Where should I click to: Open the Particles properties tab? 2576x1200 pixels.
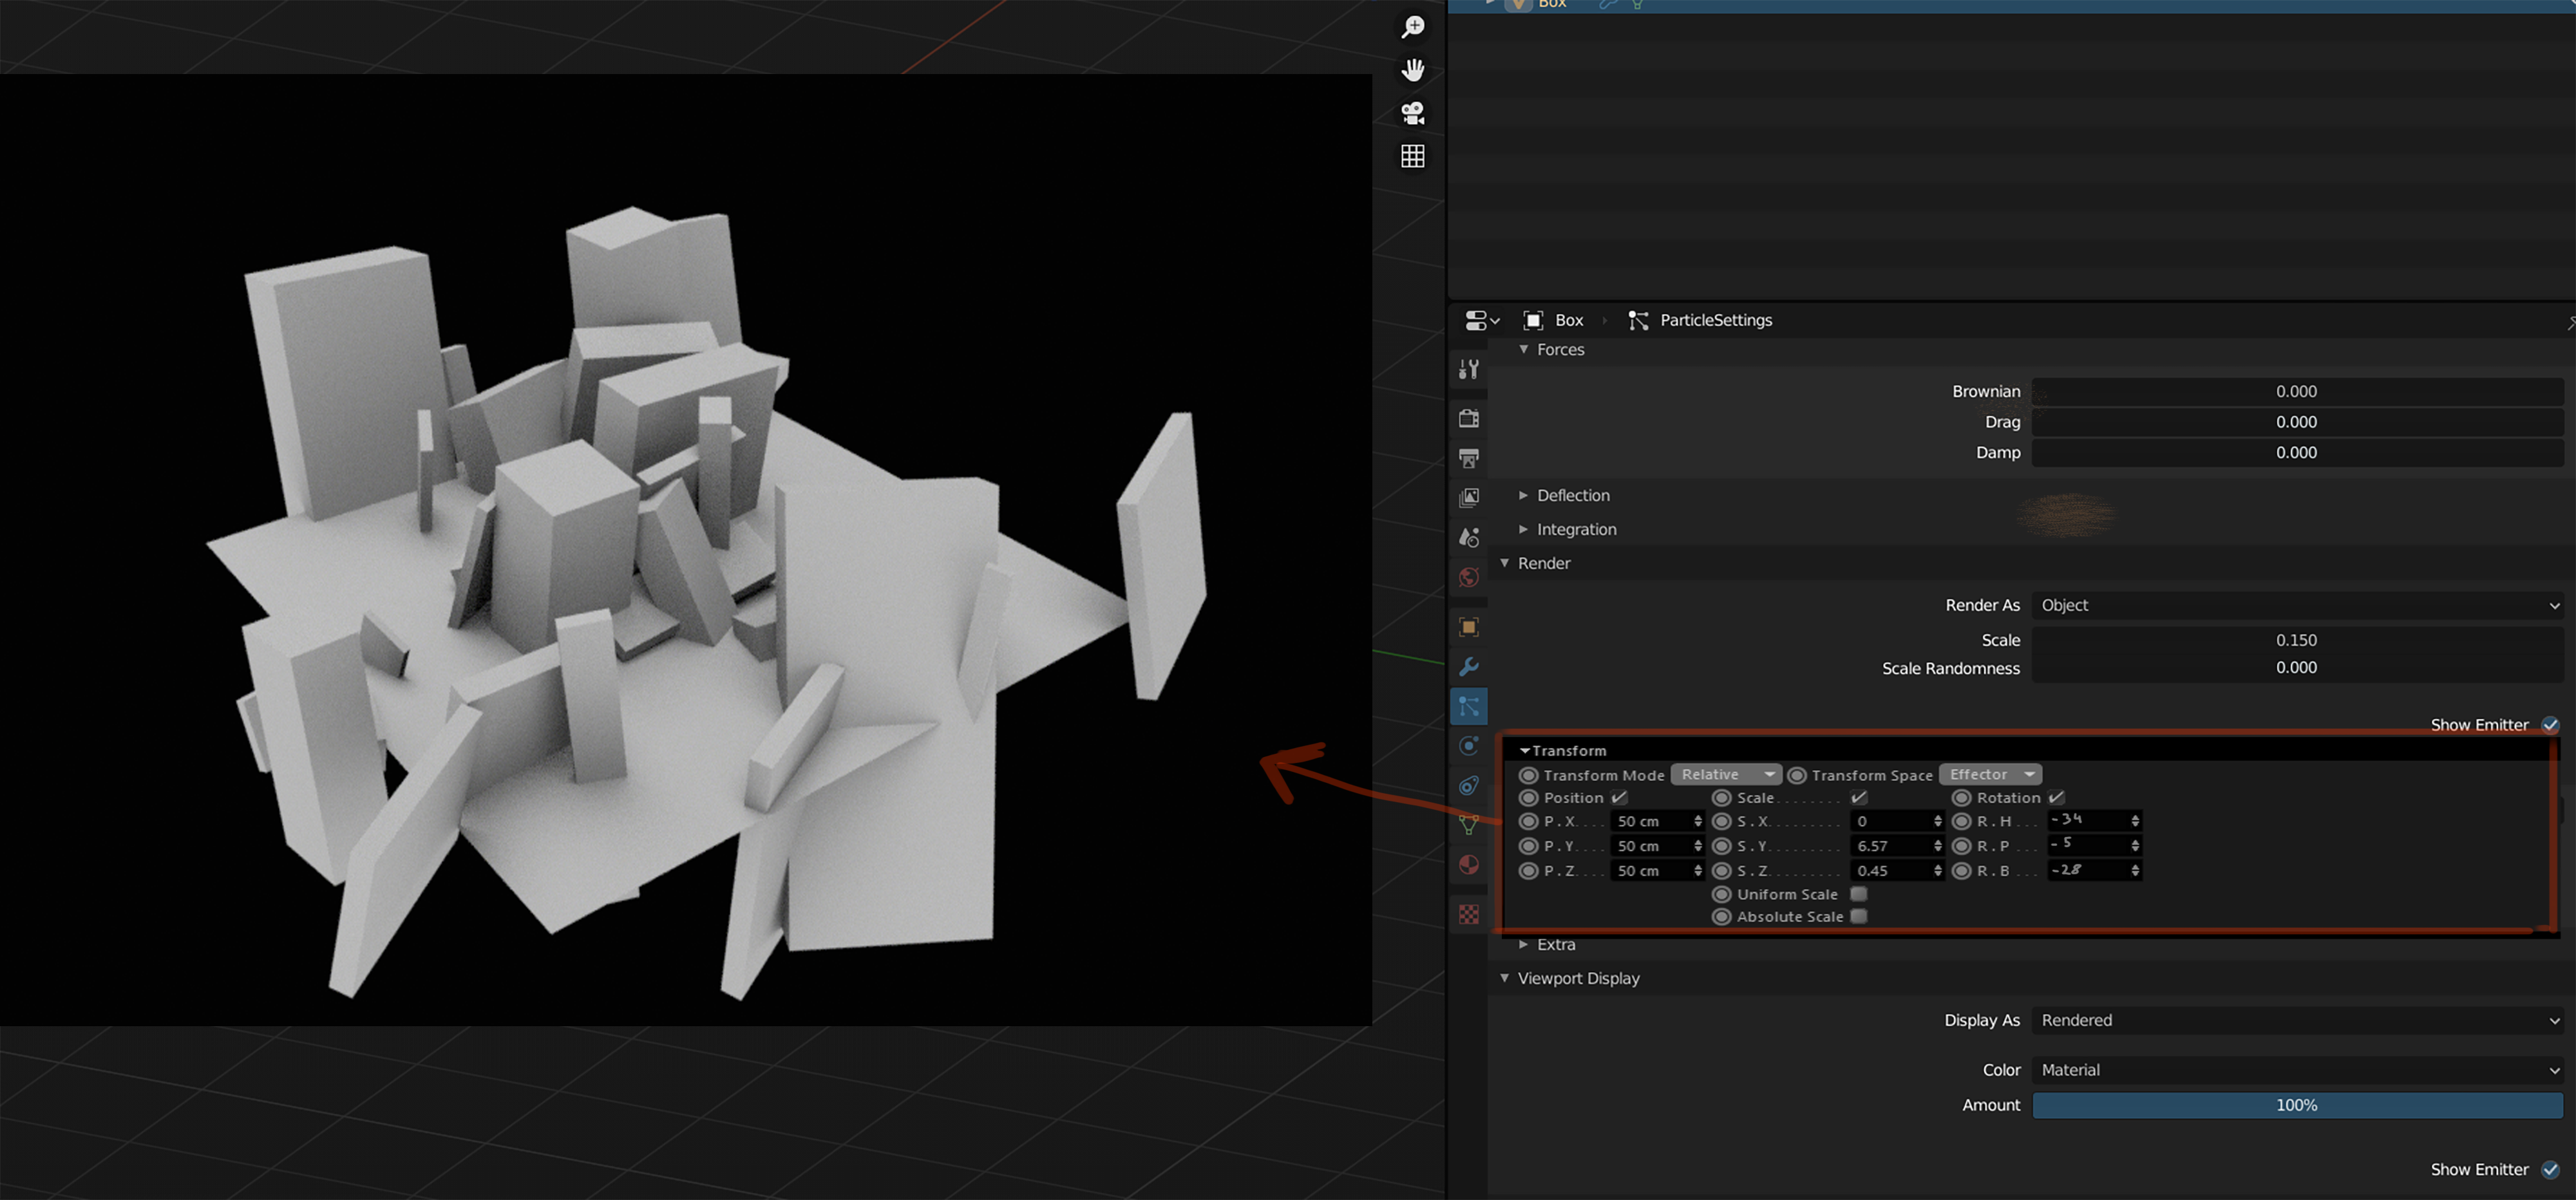point(1468,706)
